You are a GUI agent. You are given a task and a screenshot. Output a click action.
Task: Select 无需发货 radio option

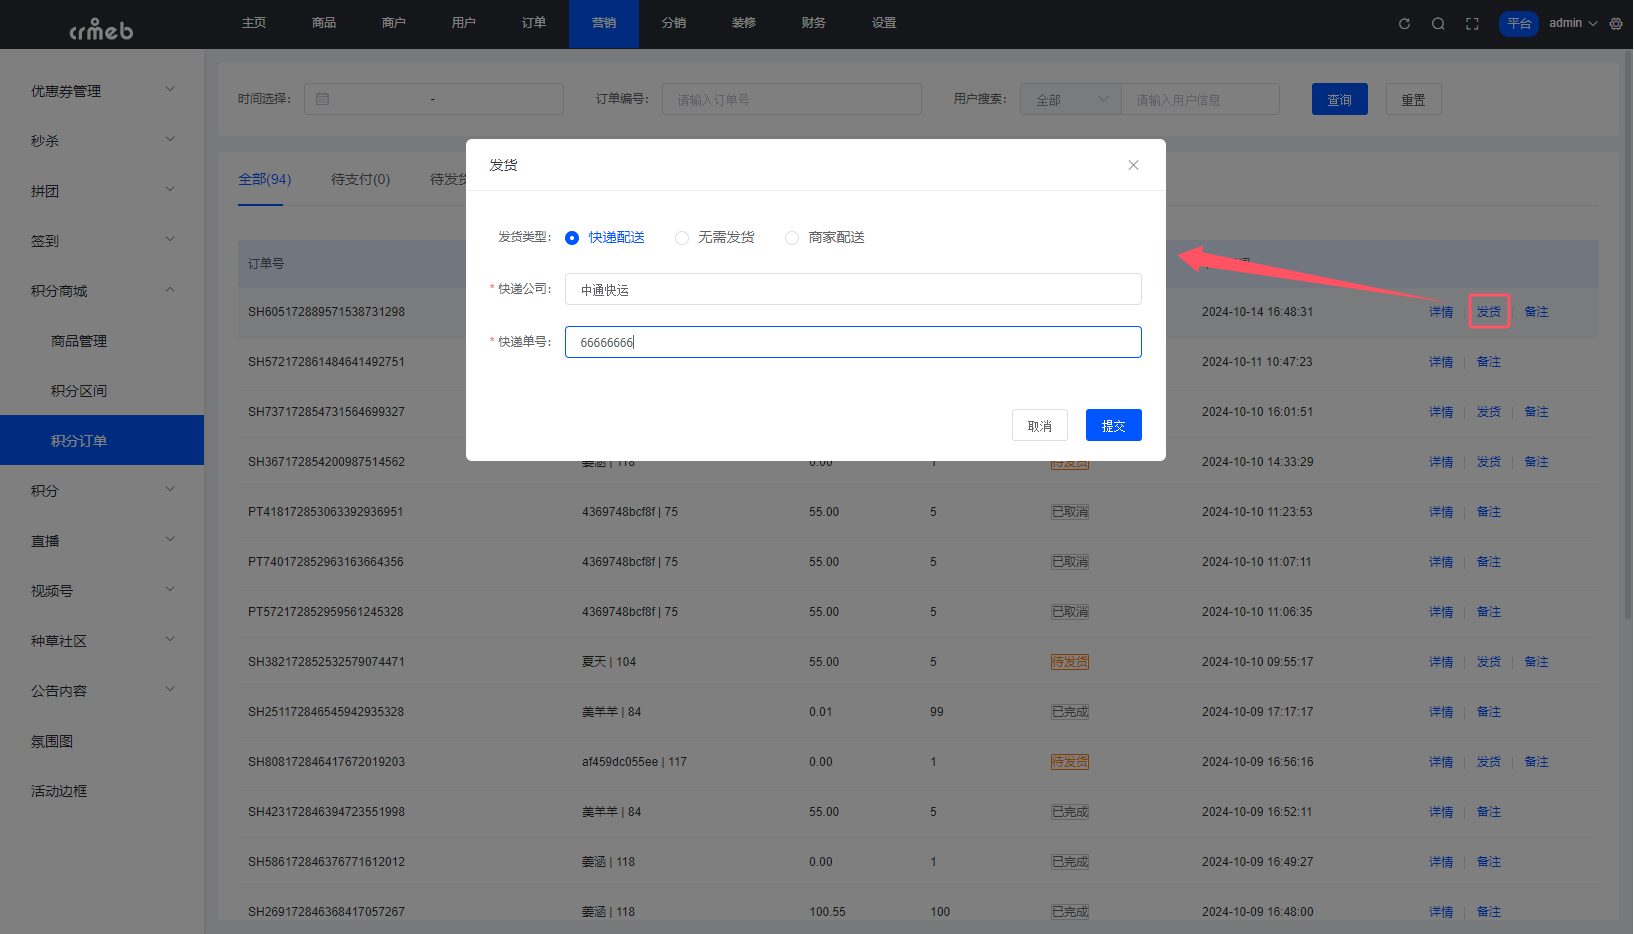715,238
